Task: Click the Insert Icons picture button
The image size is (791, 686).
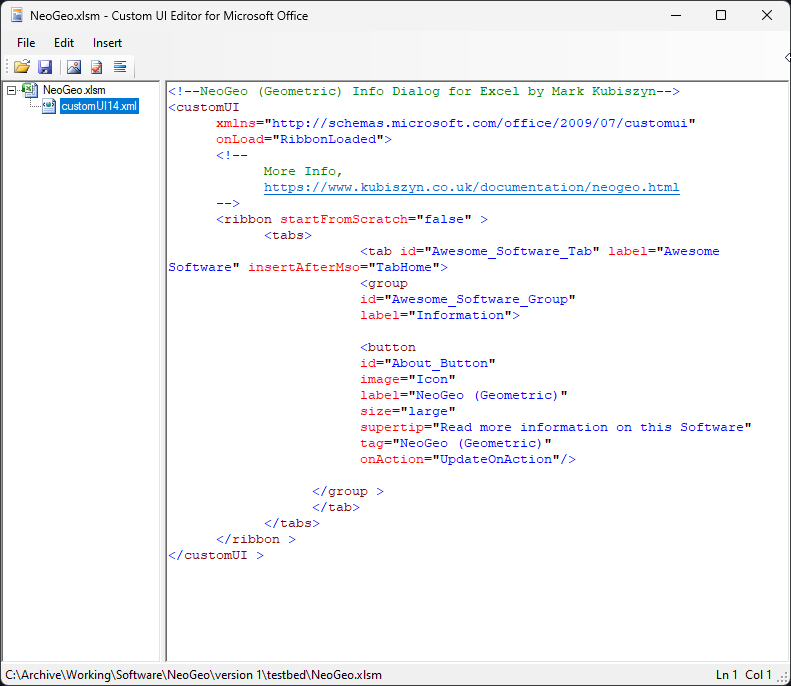Action: (73, 67)
